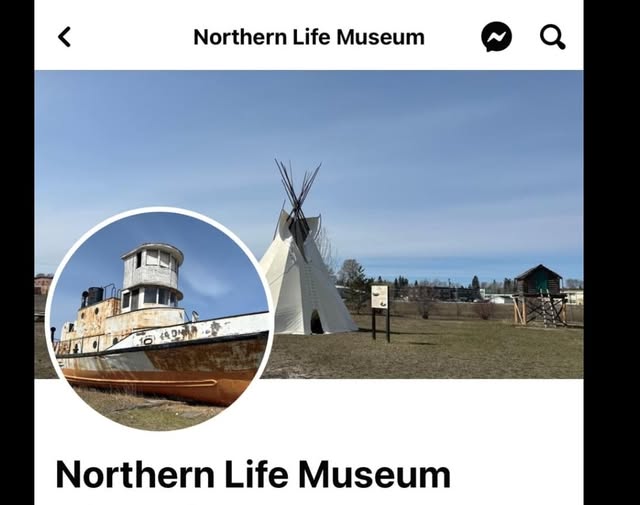Click the large Northern Life Museum page name
The width and height of the screenshot is (640, 505).
click(253, 474)
